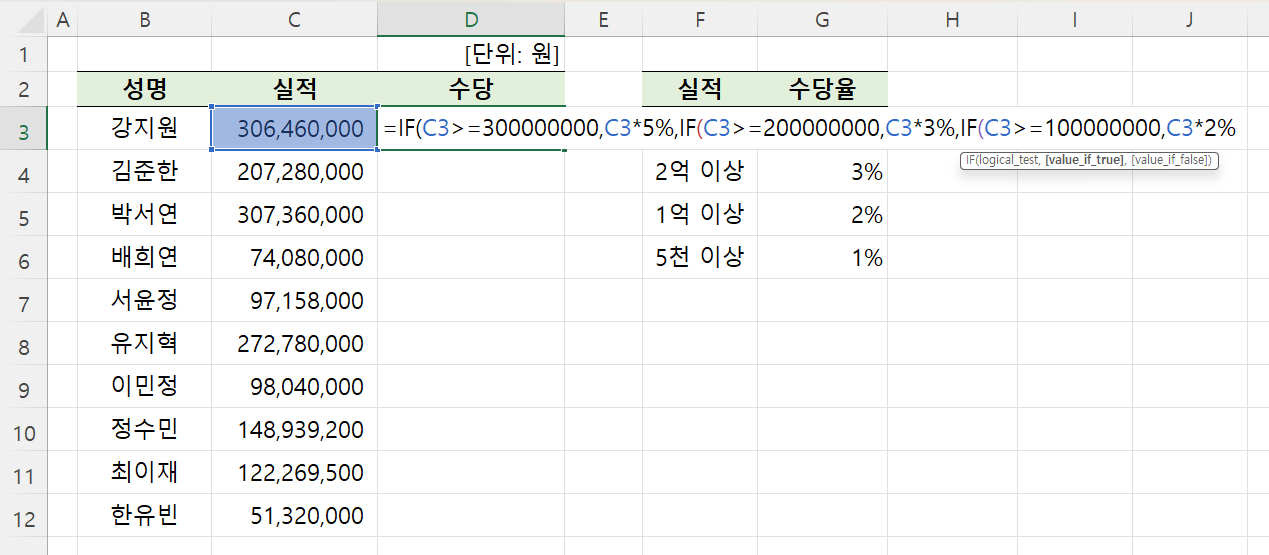Click the 수당율 header cell
This screenshot has width=1269, height=555.
pos(822,89)
